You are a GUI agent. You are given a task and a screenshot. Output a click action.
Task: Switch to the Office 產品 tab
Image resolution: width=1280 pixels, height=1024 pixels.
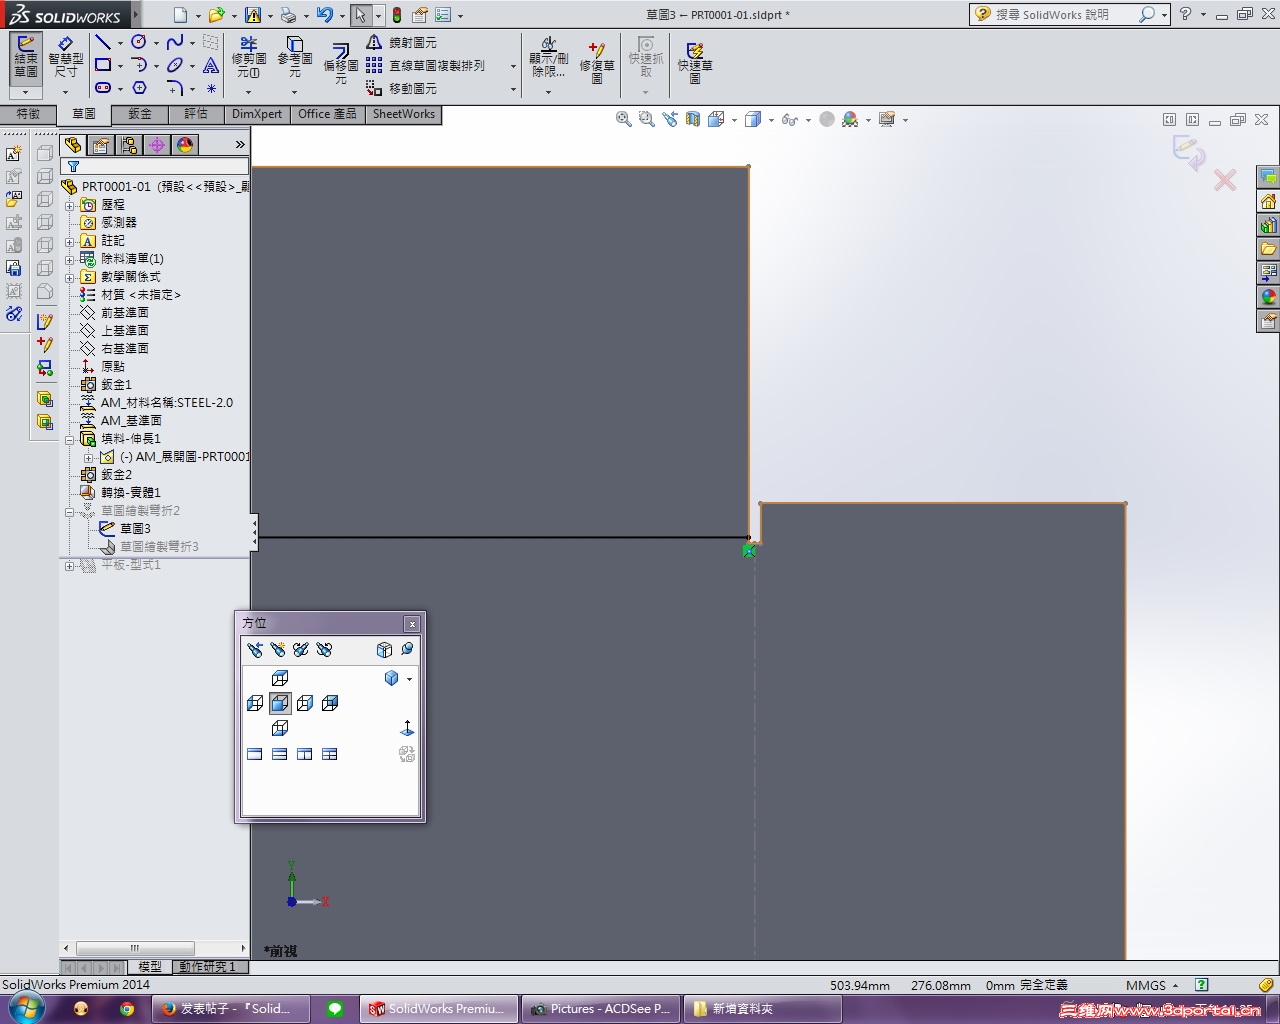click(327, 114)
